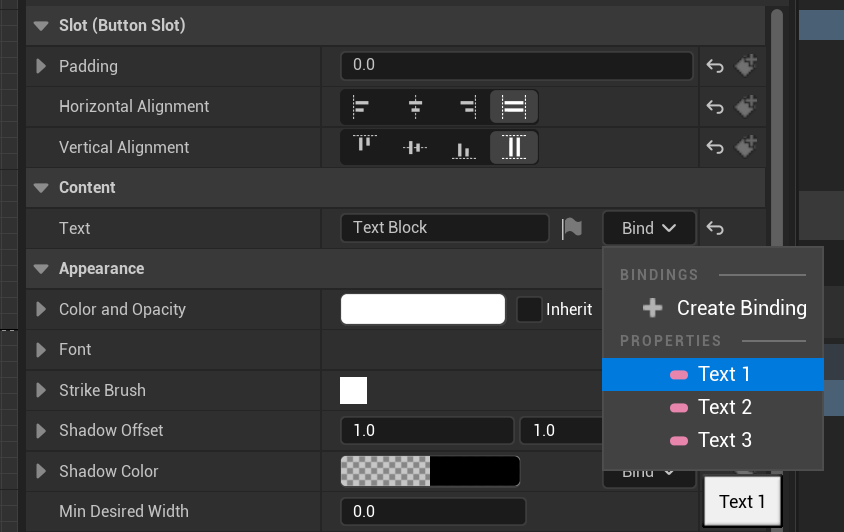Collapse the Appearance section
The width and height of the screenshot is (844, 532).
click(41, 268)
